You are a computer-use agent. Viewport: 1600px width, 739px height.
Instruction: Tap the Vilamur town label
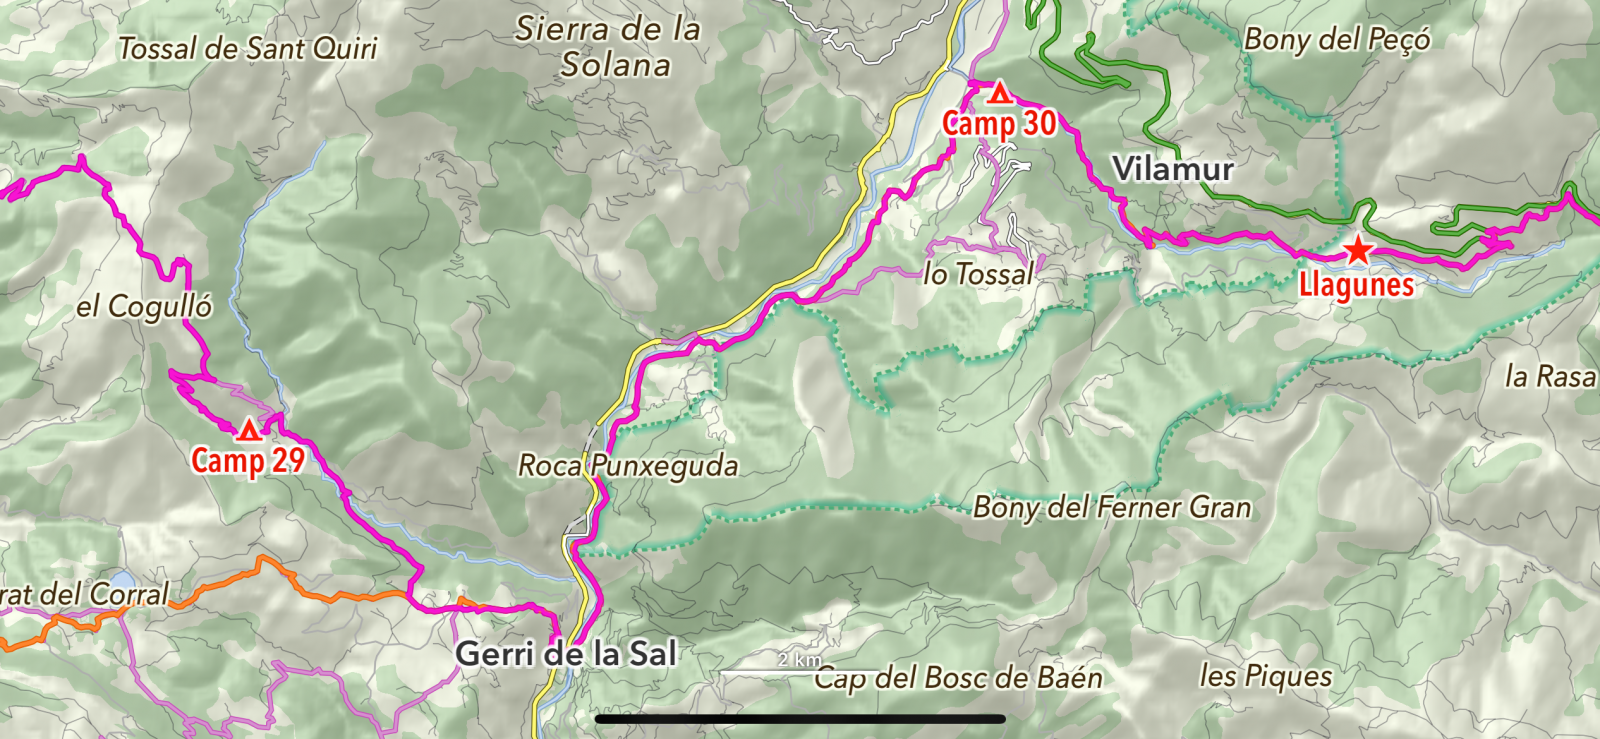(x=1173, y=168)
